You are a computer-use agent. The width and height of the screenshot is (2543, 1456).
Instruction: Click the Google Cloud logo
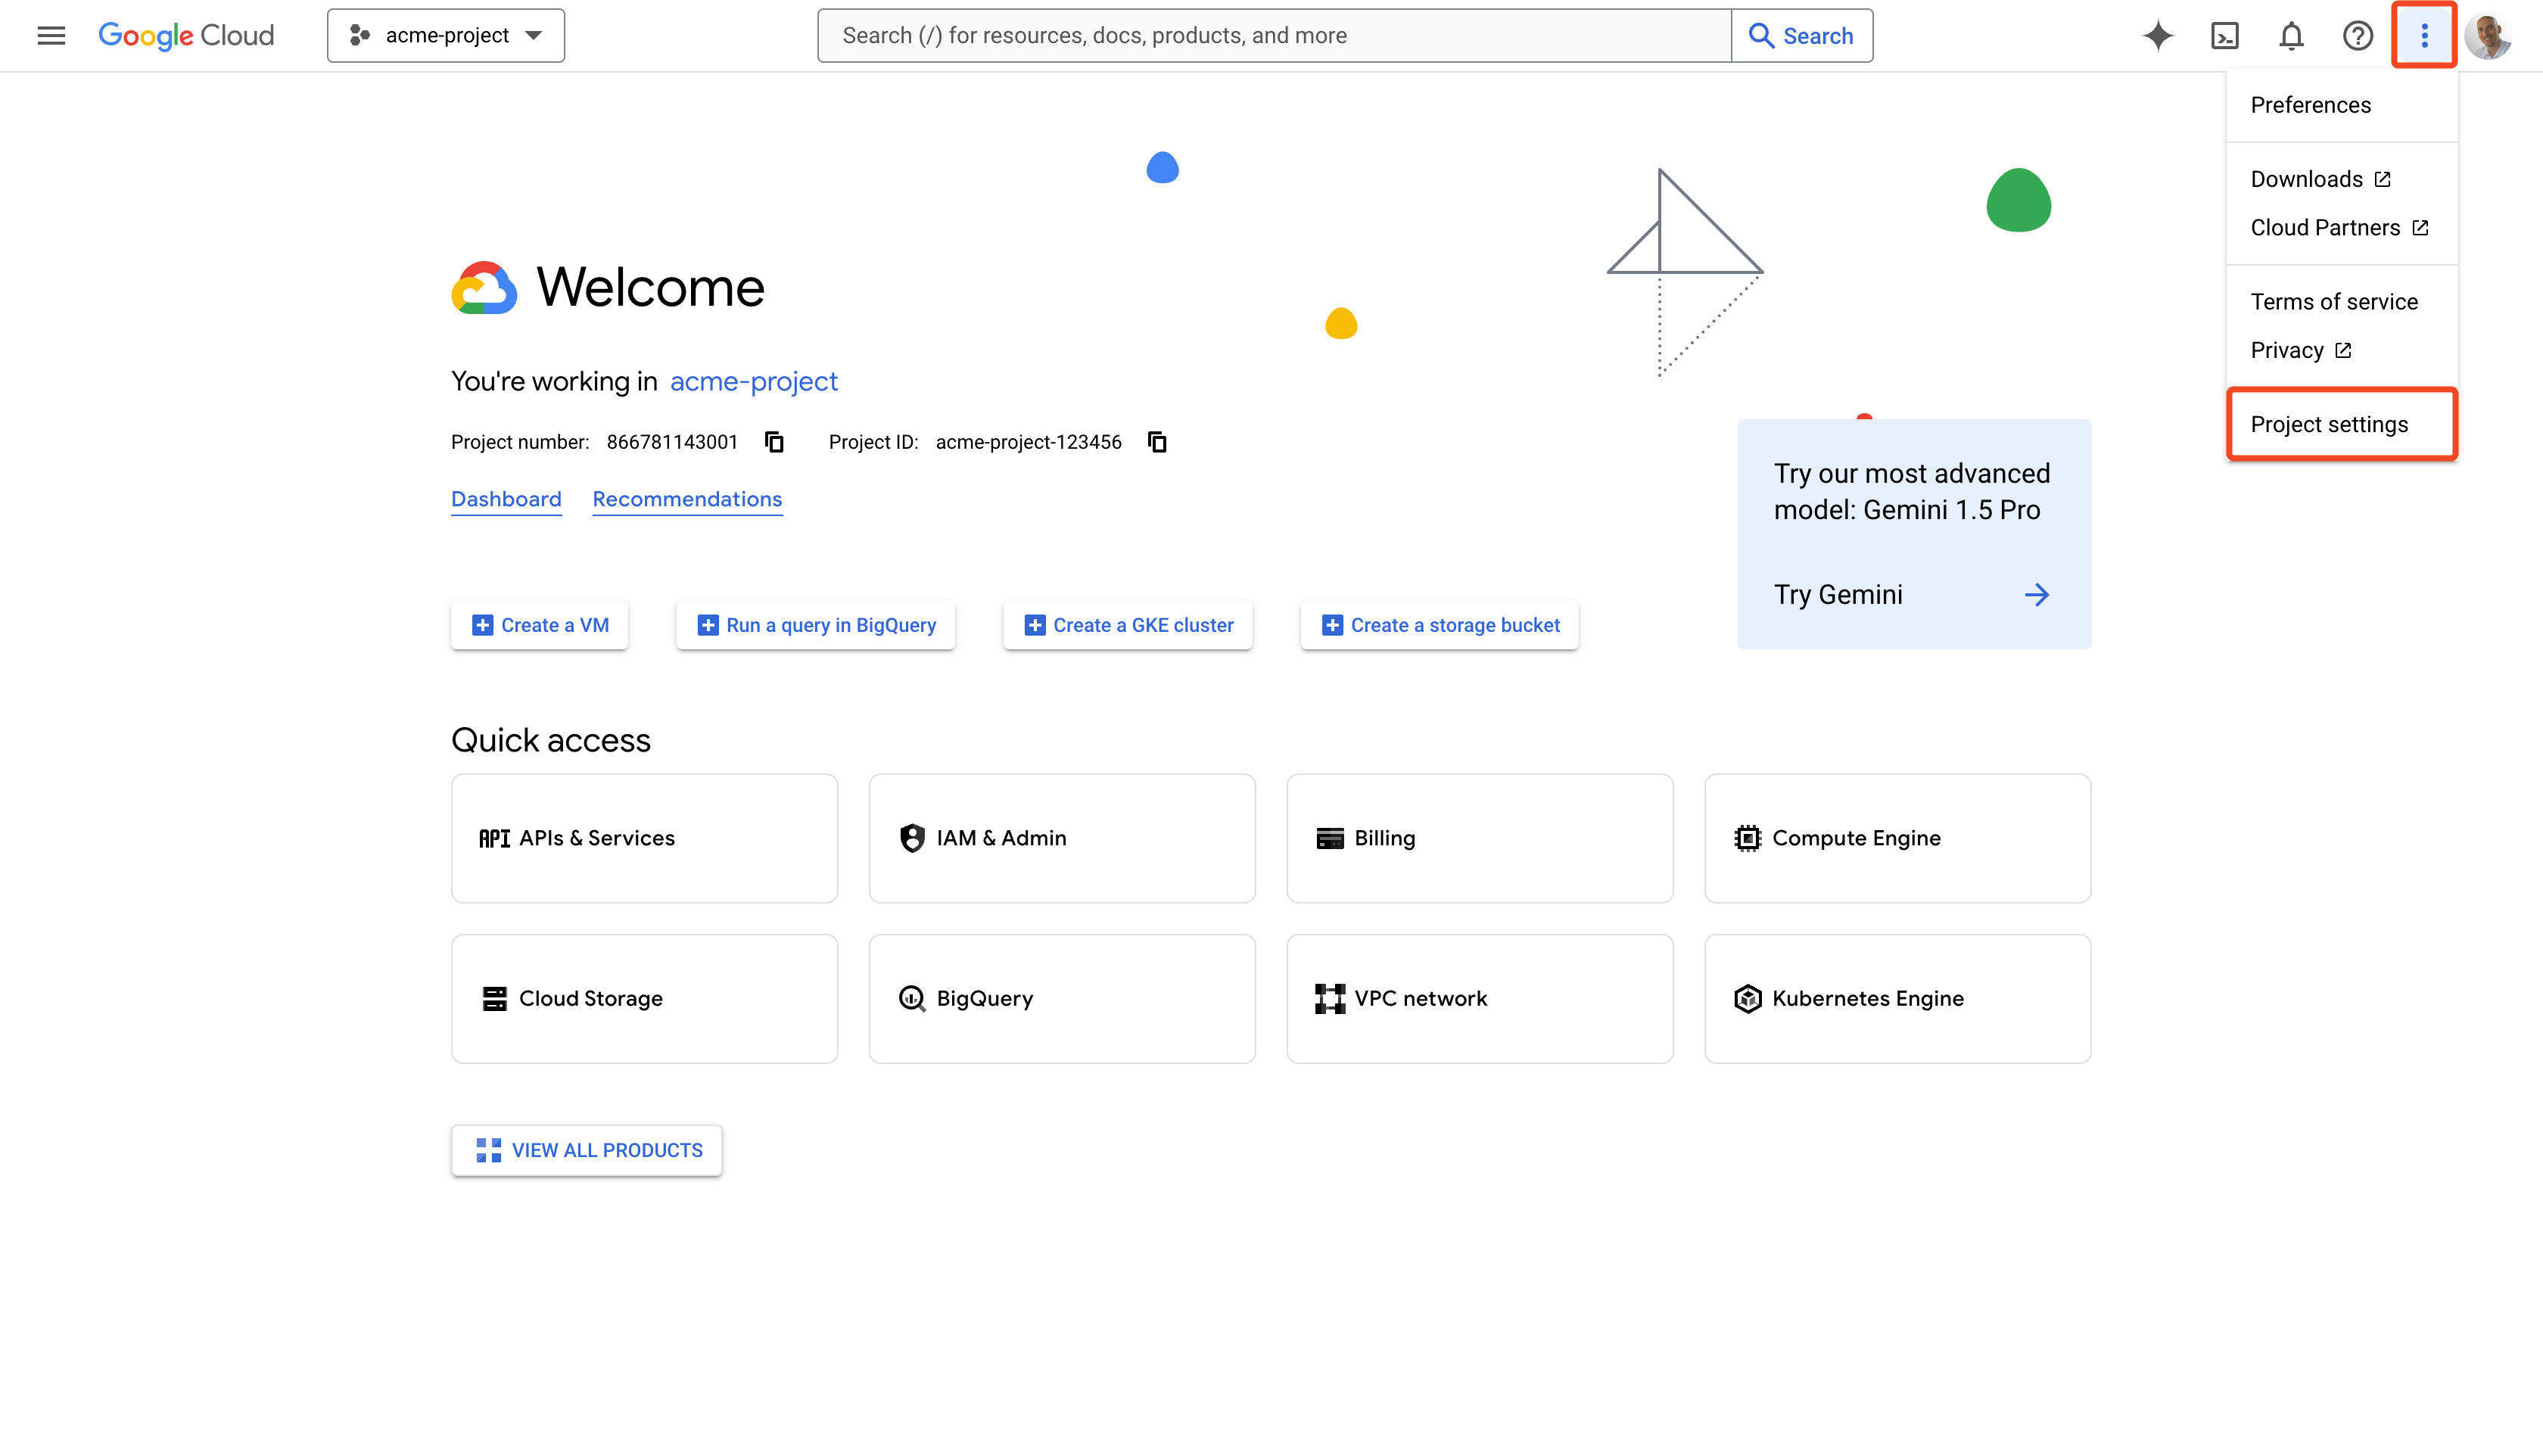[186, 36]
